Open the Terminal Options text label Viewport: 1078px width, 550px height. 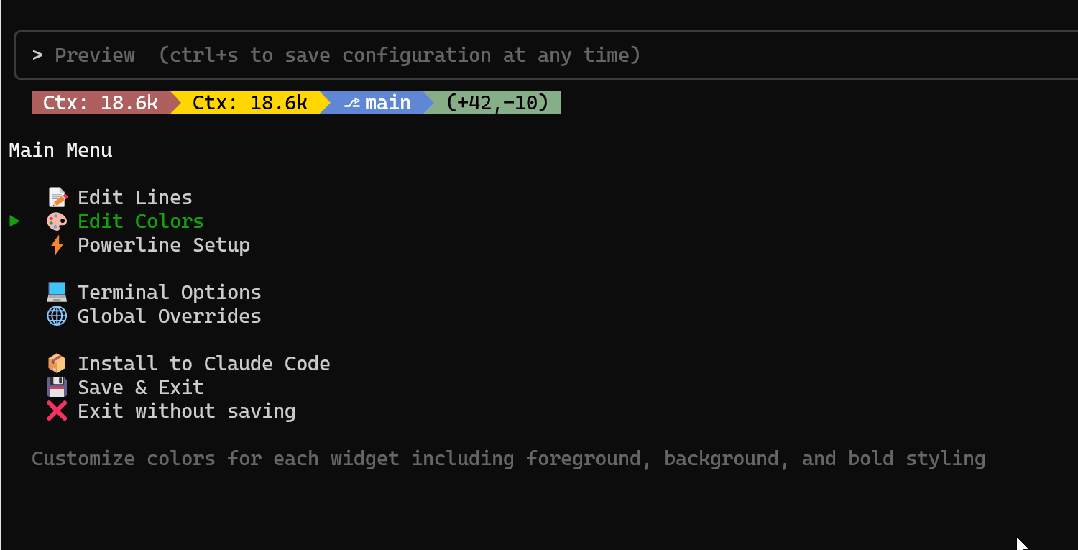[x=169, y=292]
